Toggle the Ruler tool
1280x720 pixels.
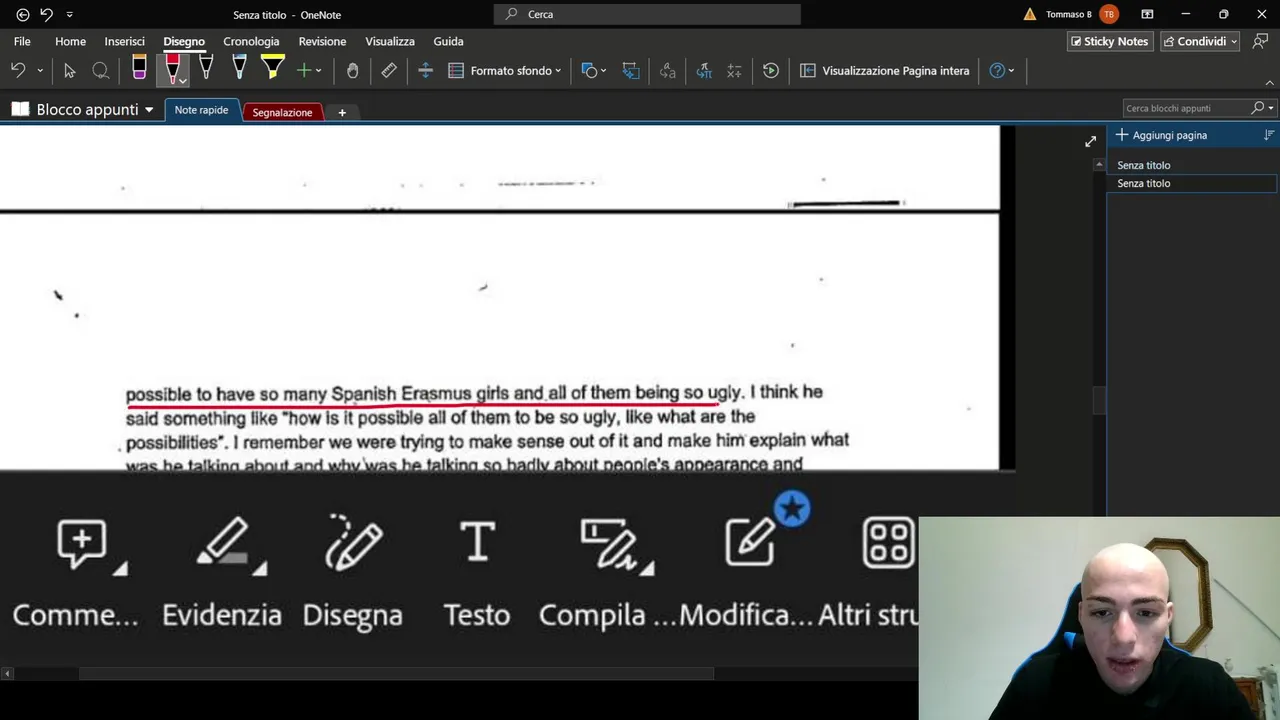click(x=389, y=71)
